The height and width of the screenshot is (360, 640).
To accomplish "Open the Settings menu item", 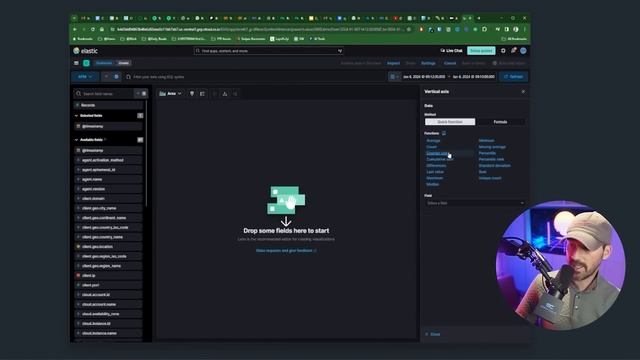I will [428, 63].
